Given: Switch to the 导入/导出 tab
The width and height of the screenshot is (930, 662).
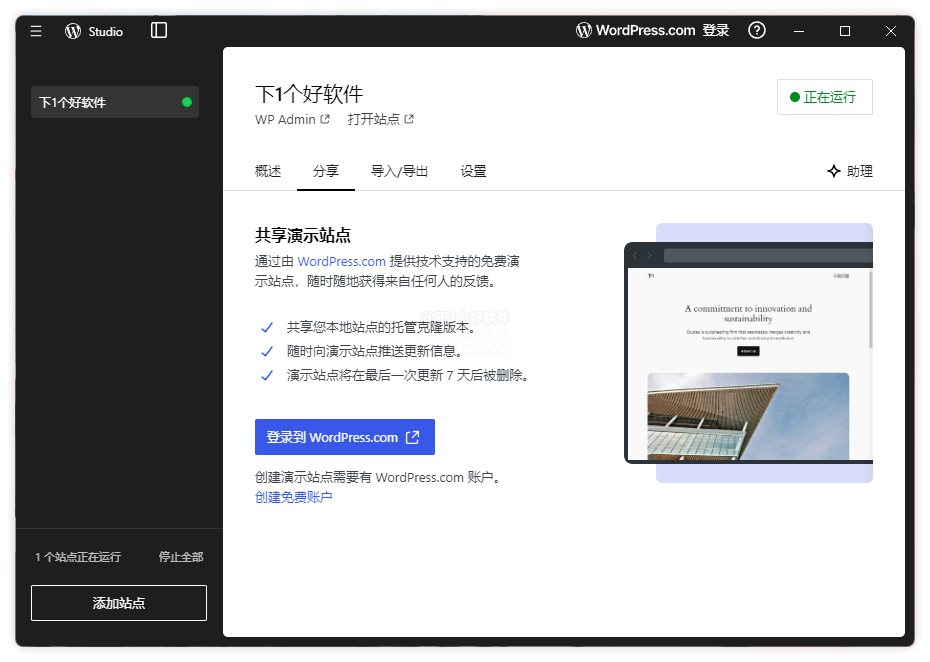Looking at the screenshot, I should (399, 171).
